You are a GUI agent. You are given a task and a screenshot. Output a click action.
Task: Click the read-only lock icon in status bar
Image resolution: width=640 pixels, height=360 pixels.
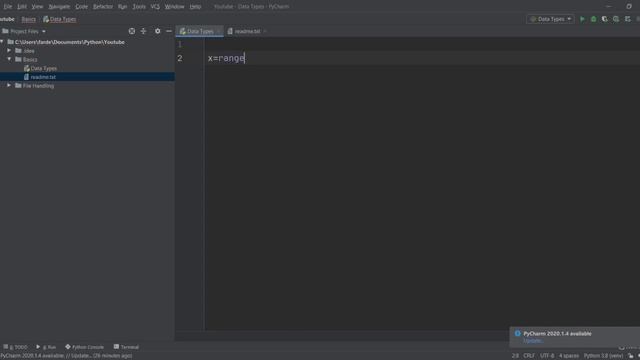pos(631,356)
